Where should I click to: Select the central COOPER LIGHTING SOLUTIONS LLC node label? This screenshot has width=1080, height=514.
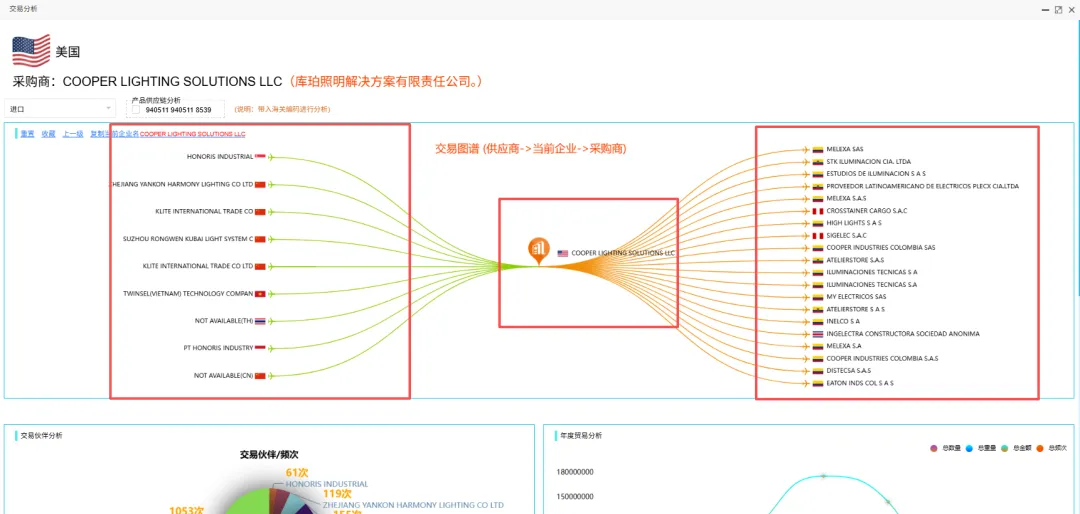click(x=623, y=254)
